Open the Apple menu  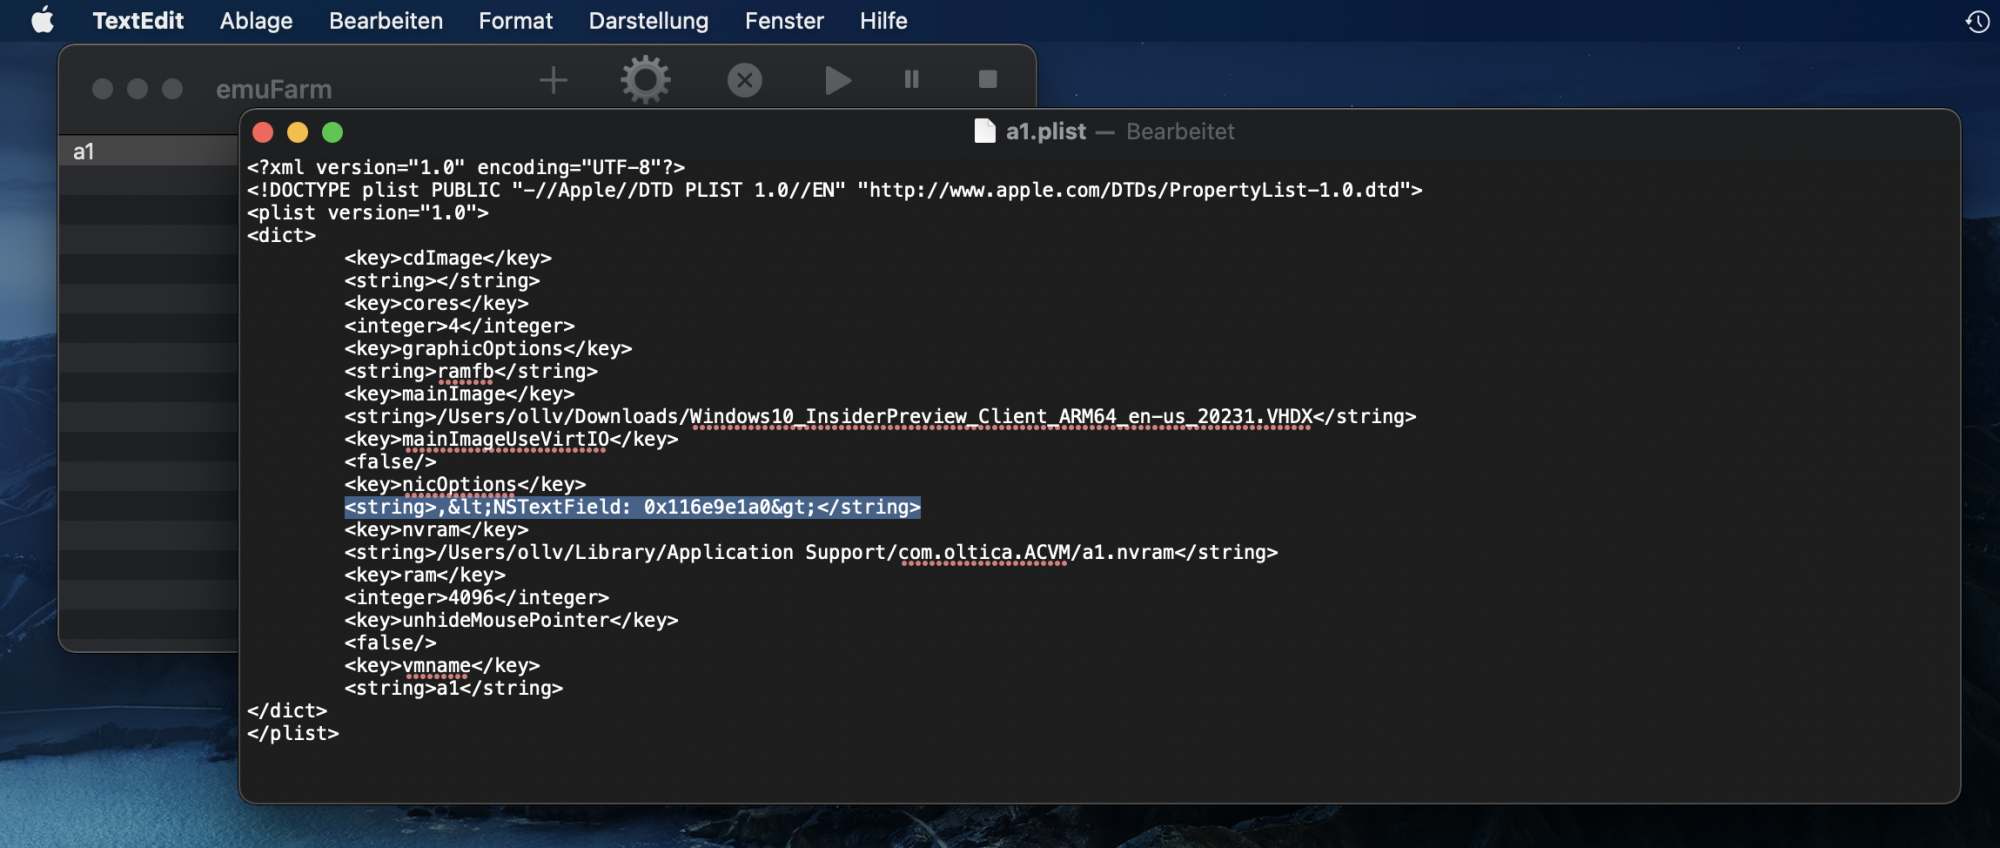click(42, 20)
